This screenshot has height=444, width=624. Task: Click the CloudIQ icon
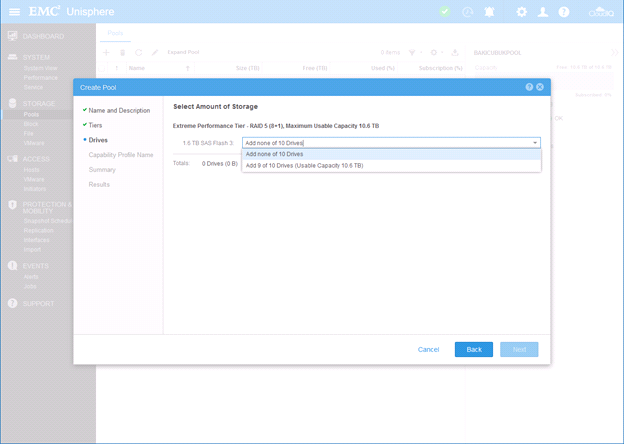tap(600, 12)
